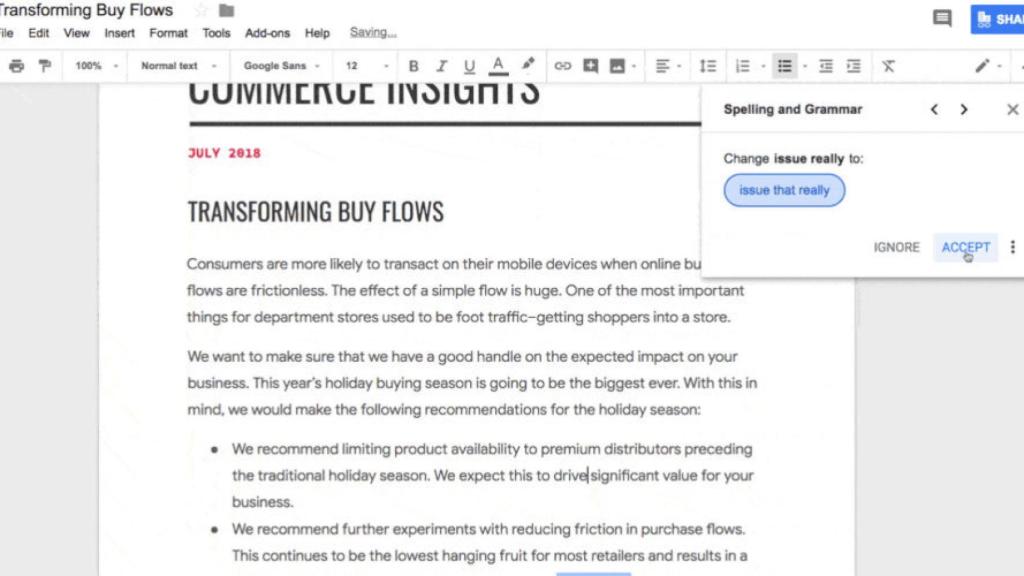1024x576 pixels.
Task: Increase the paragraph indent
Action: (853, 65)
